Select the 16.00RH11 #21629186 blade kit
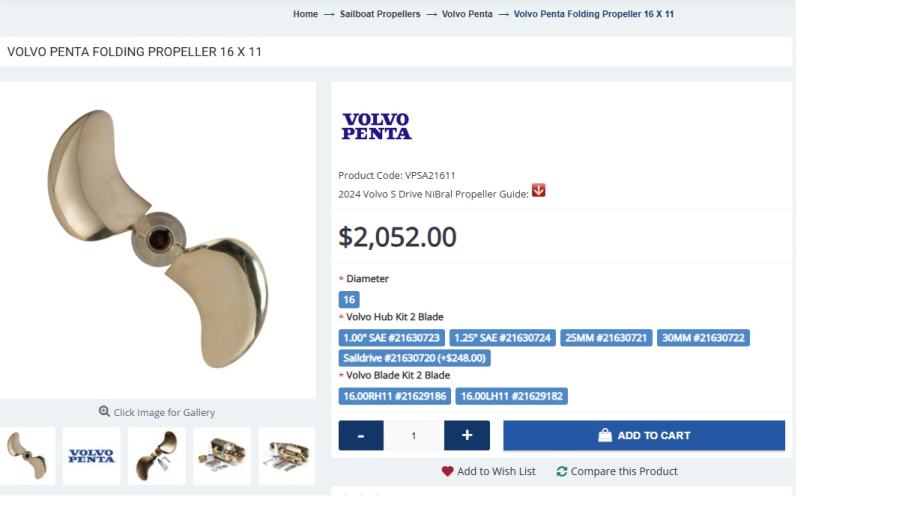This screenshot has width=920, height=517. click(395, 396)
